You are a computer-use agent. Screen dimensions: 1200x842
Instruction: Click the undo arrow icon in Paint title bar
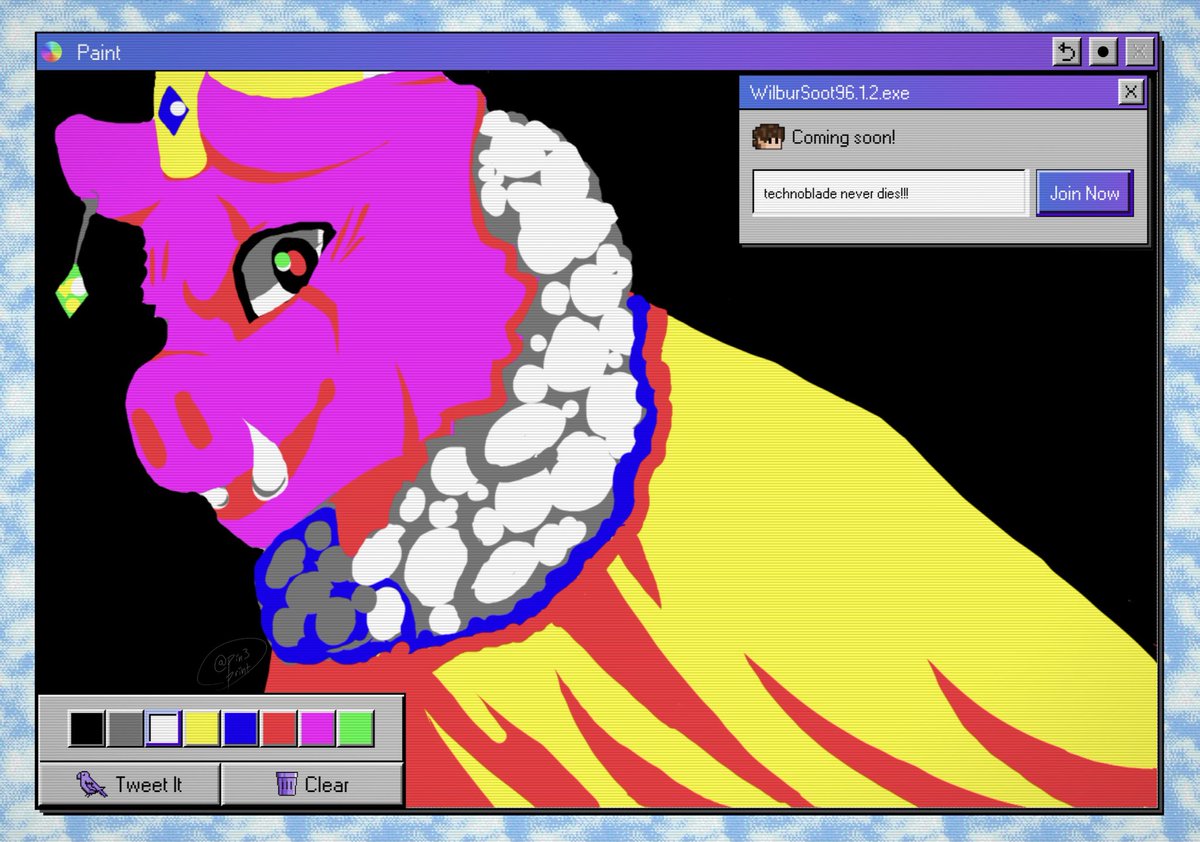(1067, 52)
